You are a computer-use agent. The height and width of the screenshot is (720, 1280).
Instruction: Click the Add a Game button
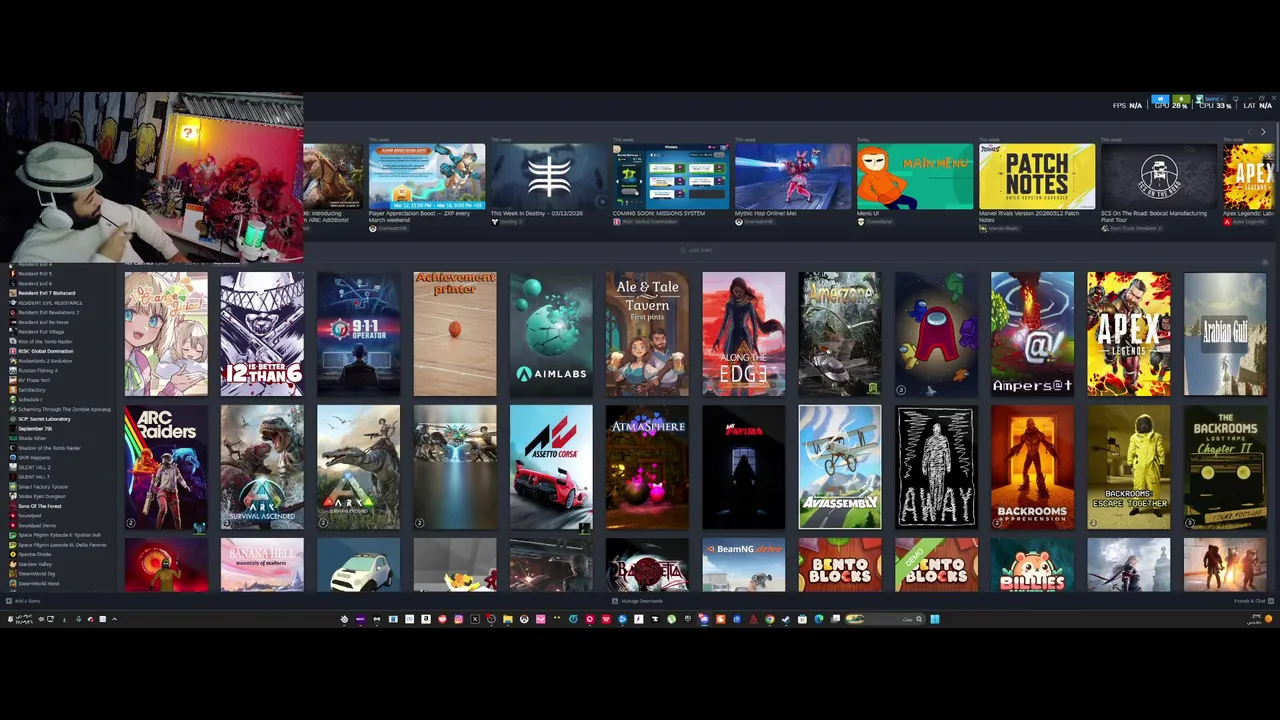pyautogui.click(x=23, y=601)
